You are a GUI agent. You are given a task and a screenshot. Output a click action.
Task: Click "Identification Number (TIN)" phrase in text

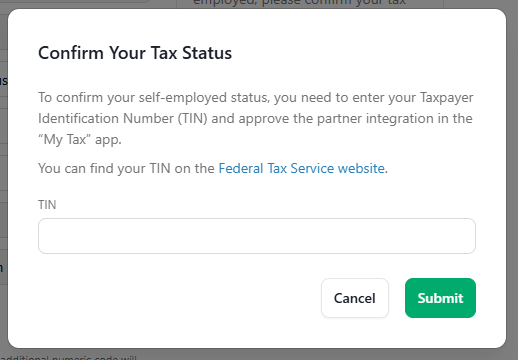click(x=123, y=118)
